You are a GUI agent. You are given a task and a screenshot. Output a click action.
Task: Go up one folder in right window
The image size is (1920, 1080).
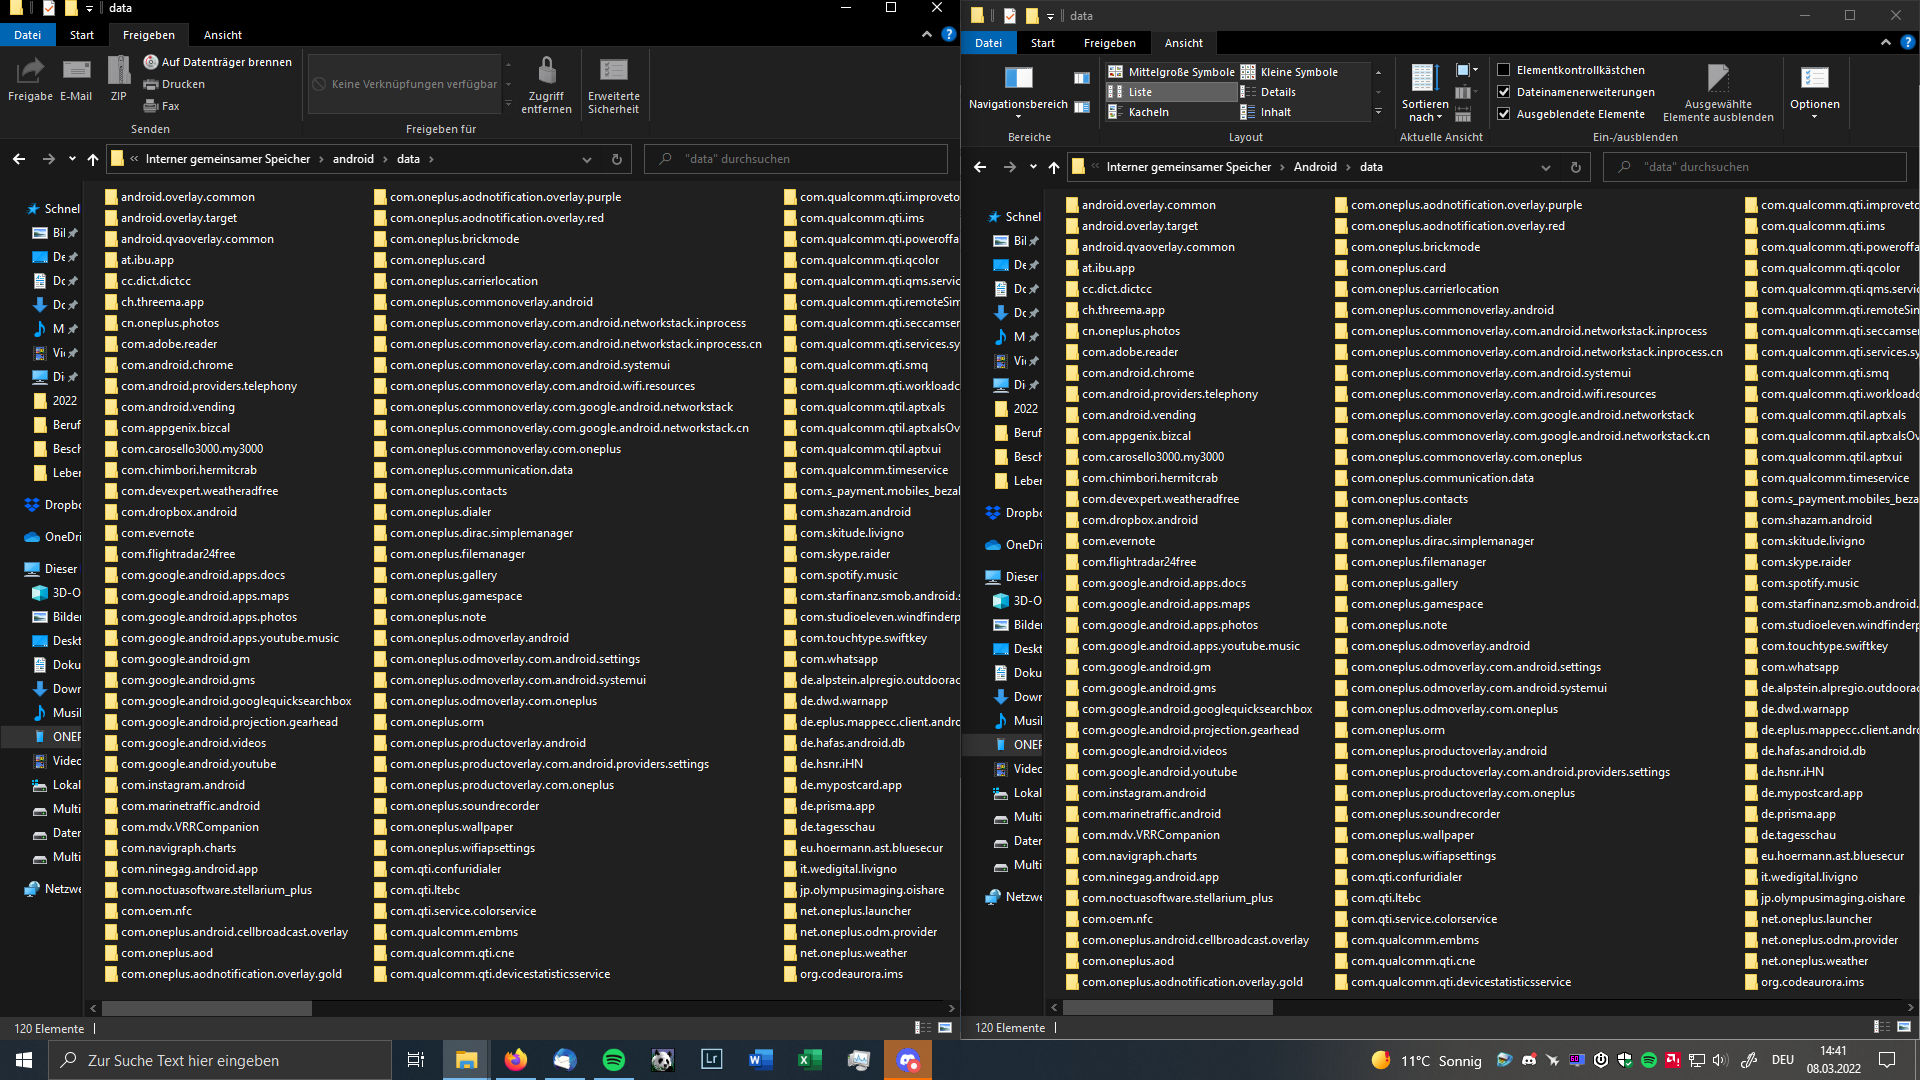(1054, 167)
